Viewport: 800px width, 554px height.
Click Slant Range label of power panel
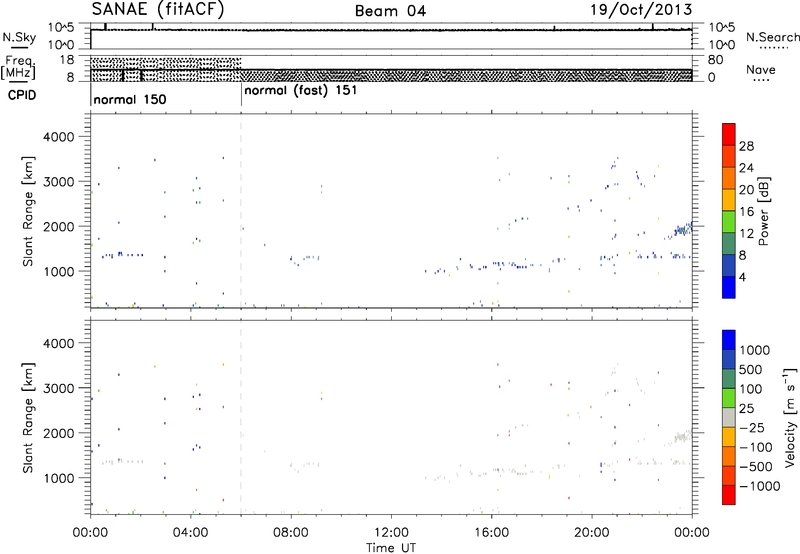(x=28, y=211)
